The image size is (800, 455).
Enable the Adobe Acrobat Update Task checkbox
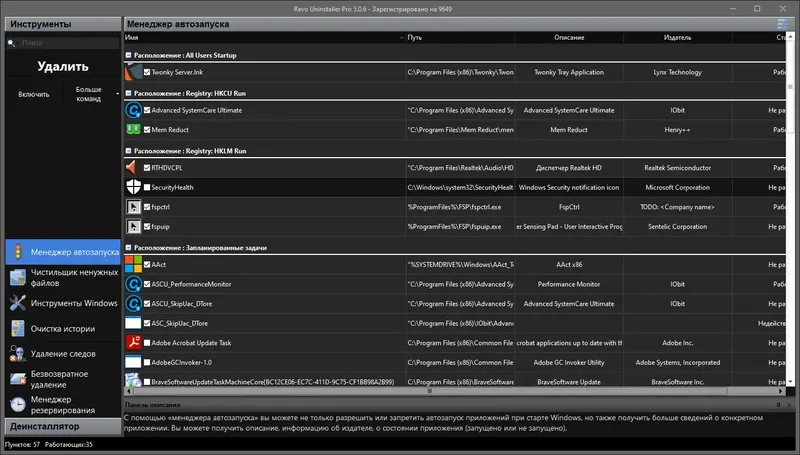[147, 343]
